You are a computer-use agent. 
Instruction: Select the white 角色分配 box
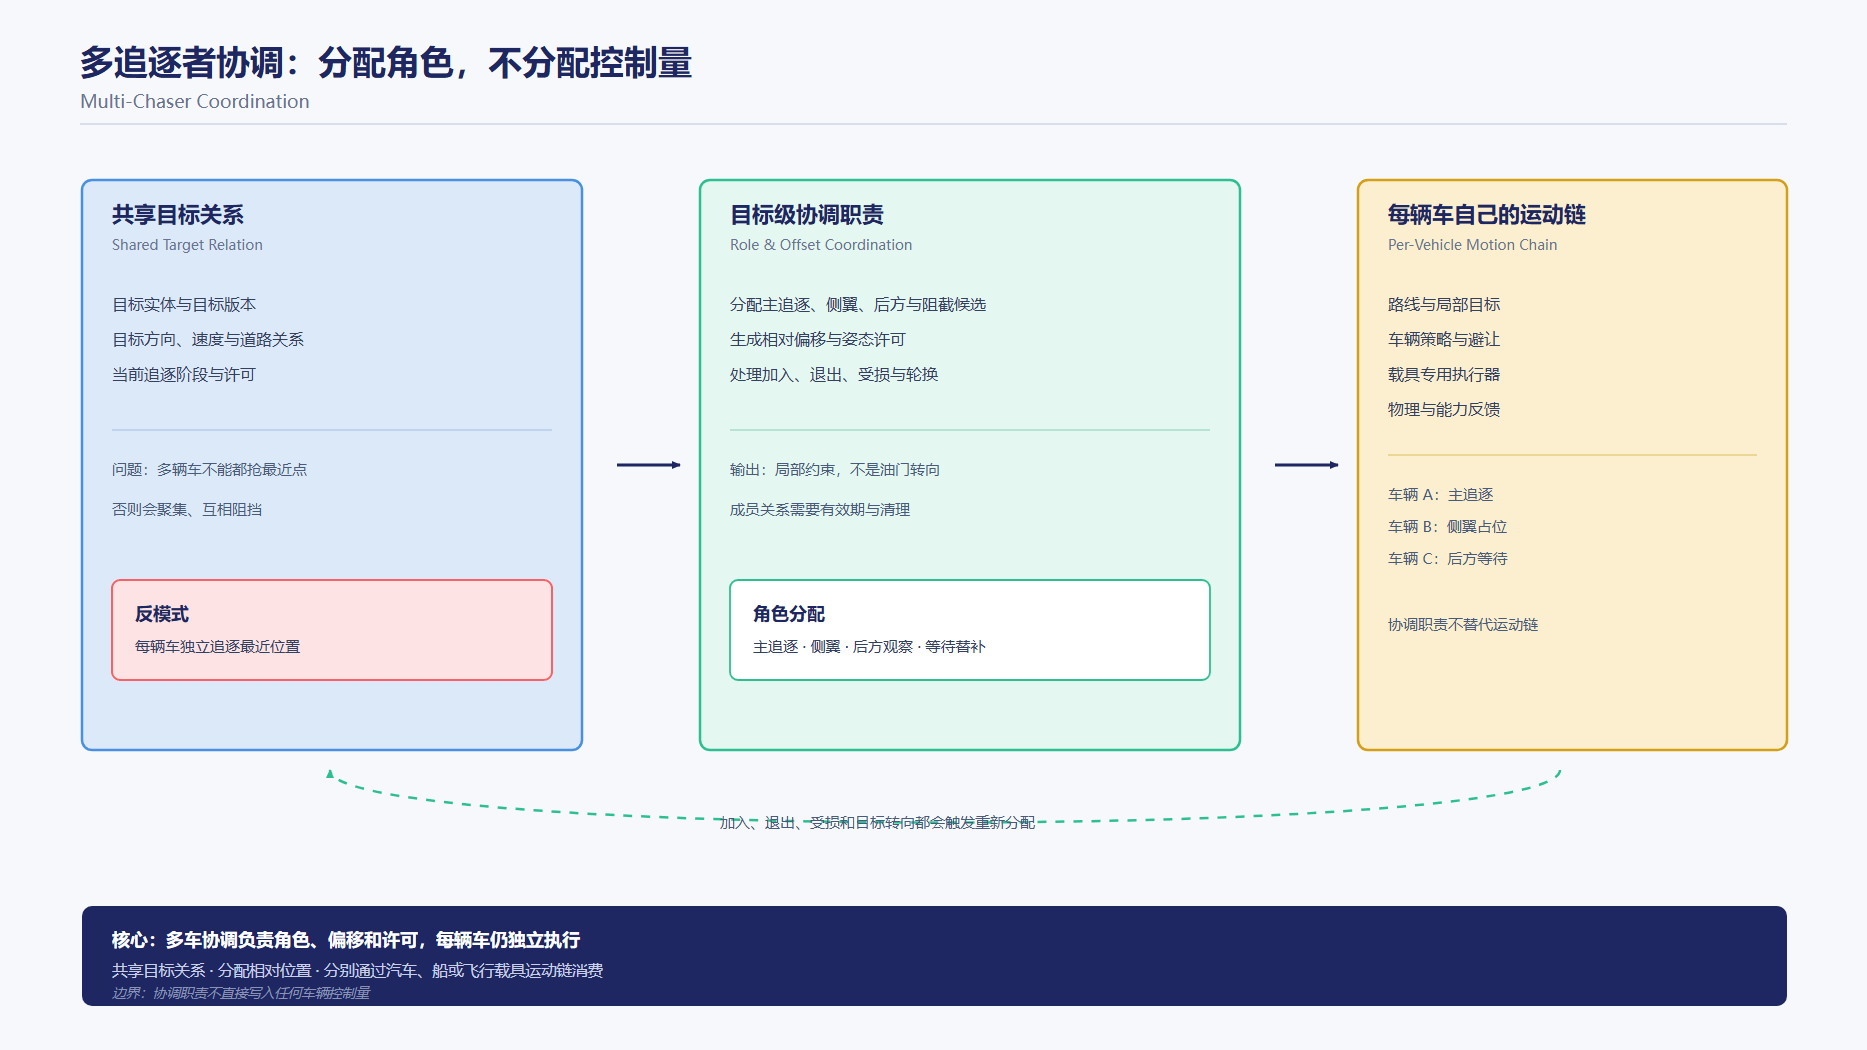(970, 630)
